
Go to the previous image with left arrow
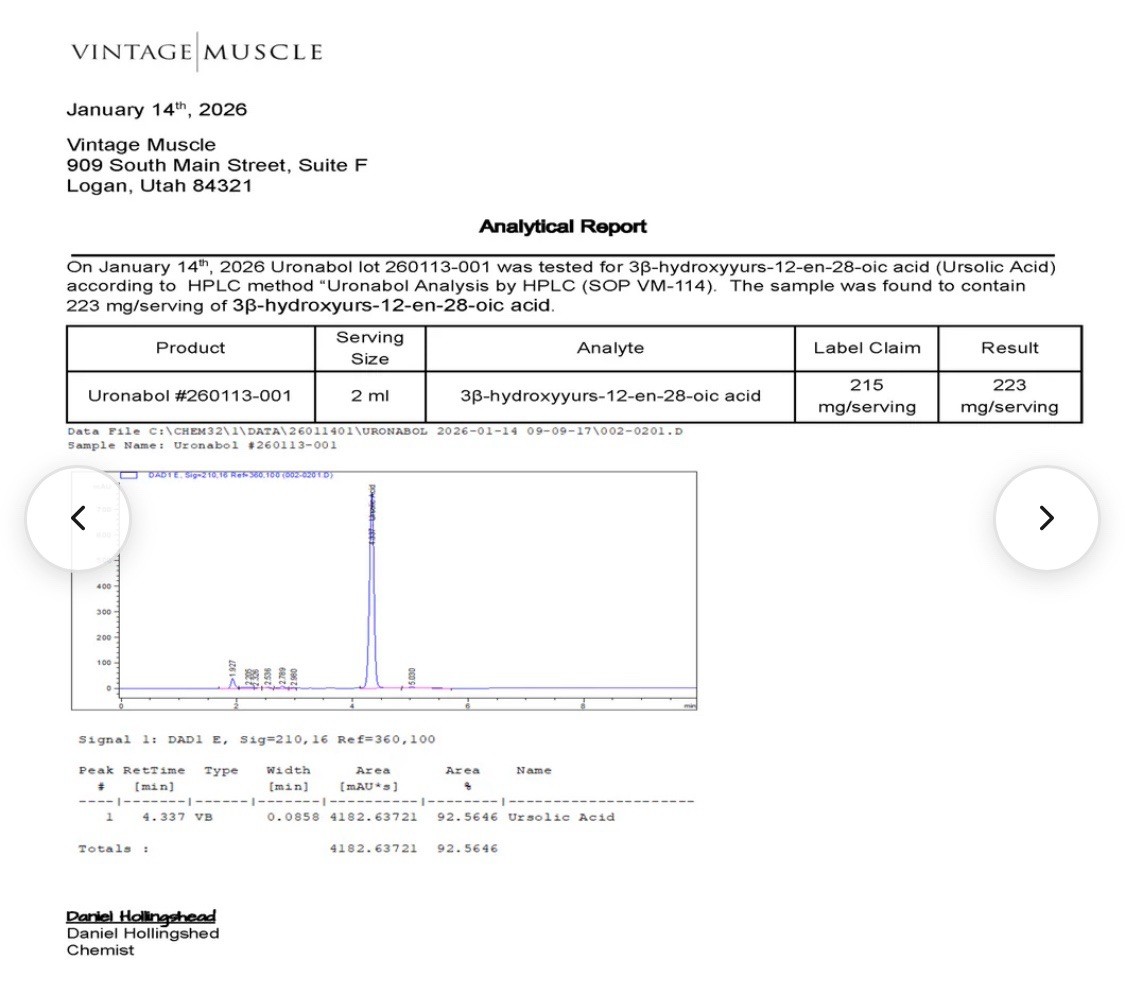tap(78, 518)
